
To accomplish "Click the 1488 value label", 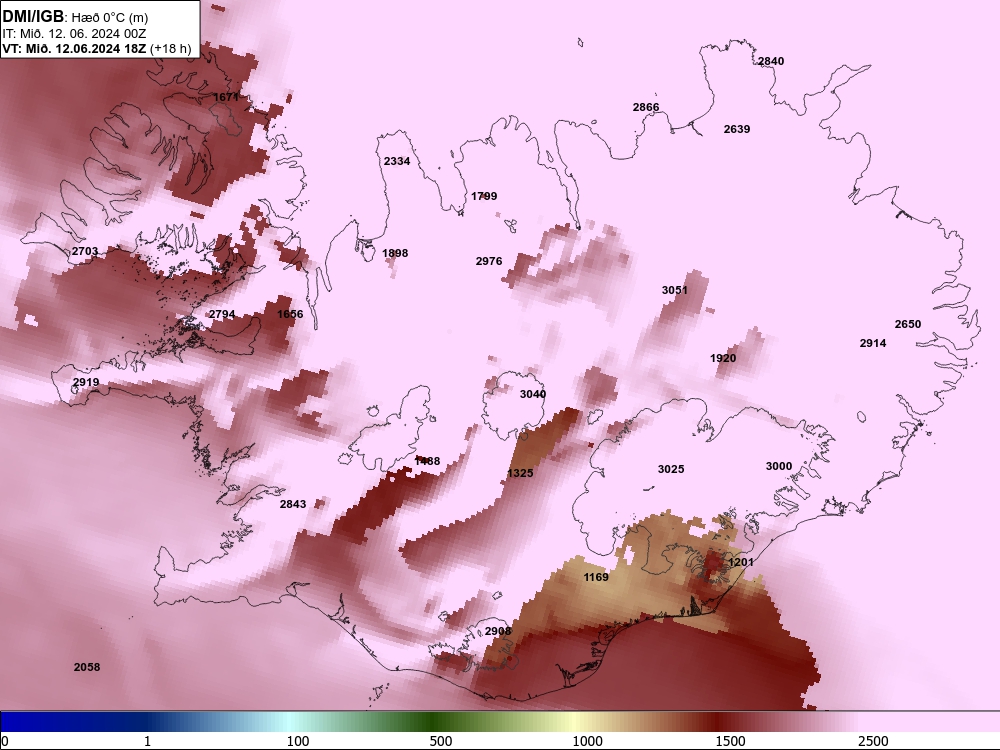I will (427, 461).
